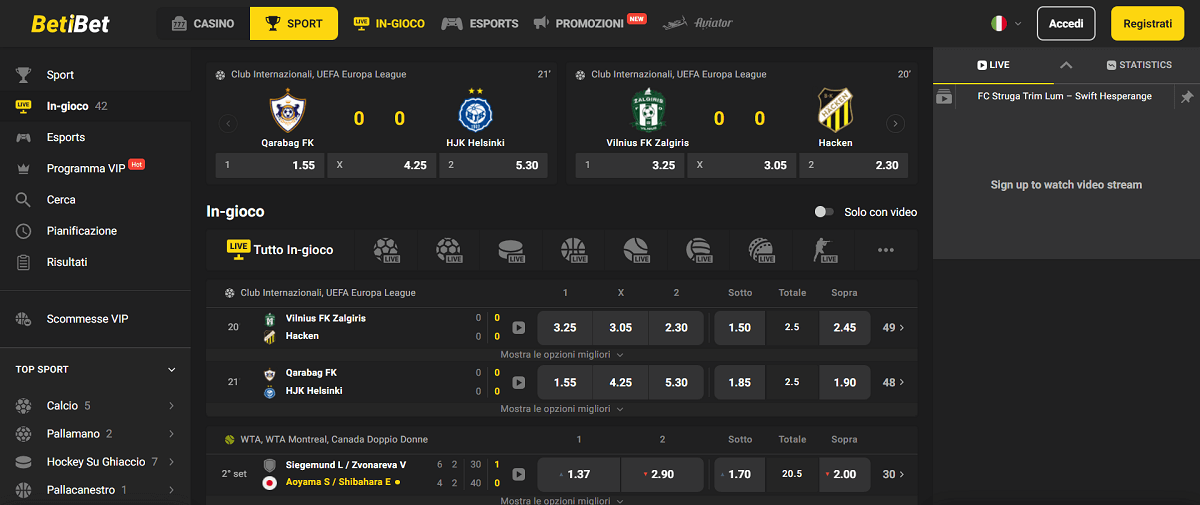Image resolution: width=1200 pixels, height=505 pixels.
Task: Open In-gioco 42 in the sidebar
Action: click(x=95, y=106)
